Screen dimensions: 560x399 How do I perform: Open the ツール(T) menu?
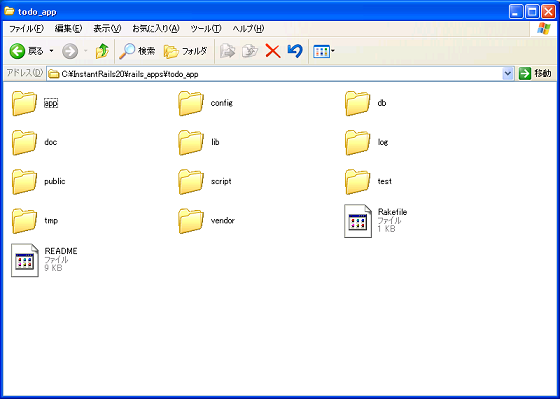[206, 29]
